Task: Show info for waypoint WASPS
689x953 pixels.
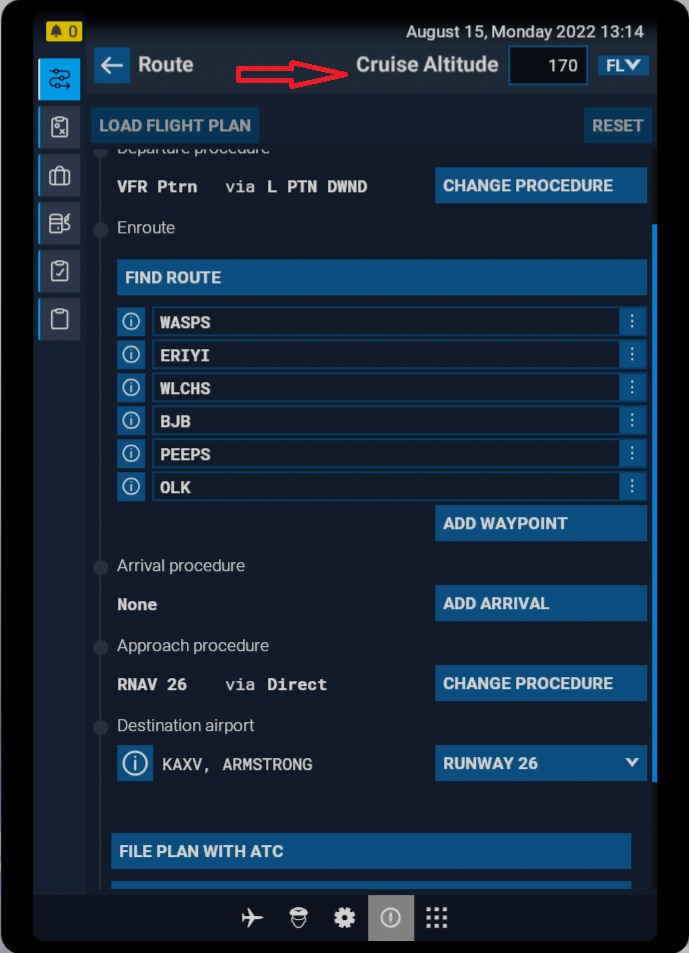Action: click(x=131, y=322)
